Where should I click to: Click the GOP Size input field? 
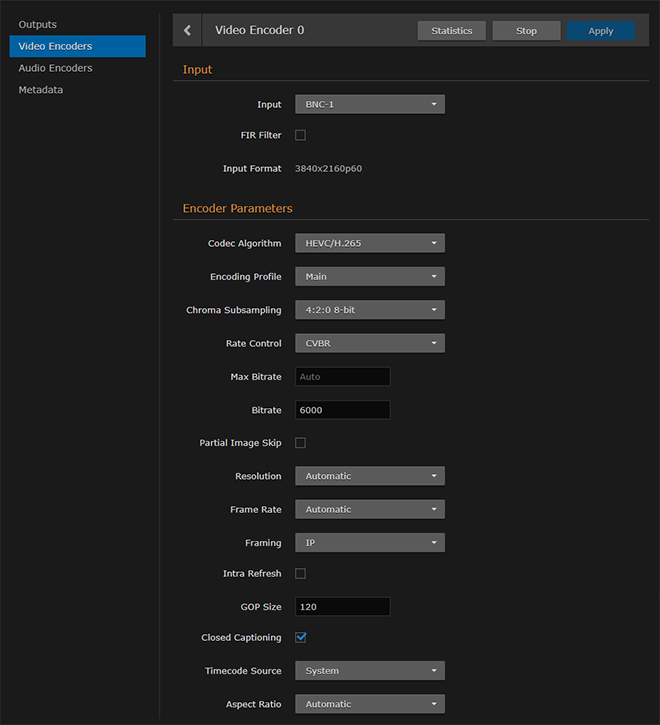(x=342, y=607)
